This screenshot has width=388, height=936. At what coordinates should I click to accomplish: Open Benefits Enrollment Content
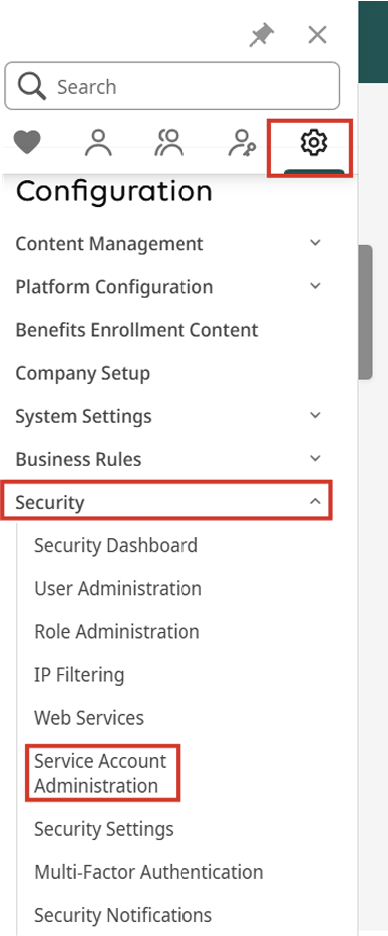click(x=137, y=330)
